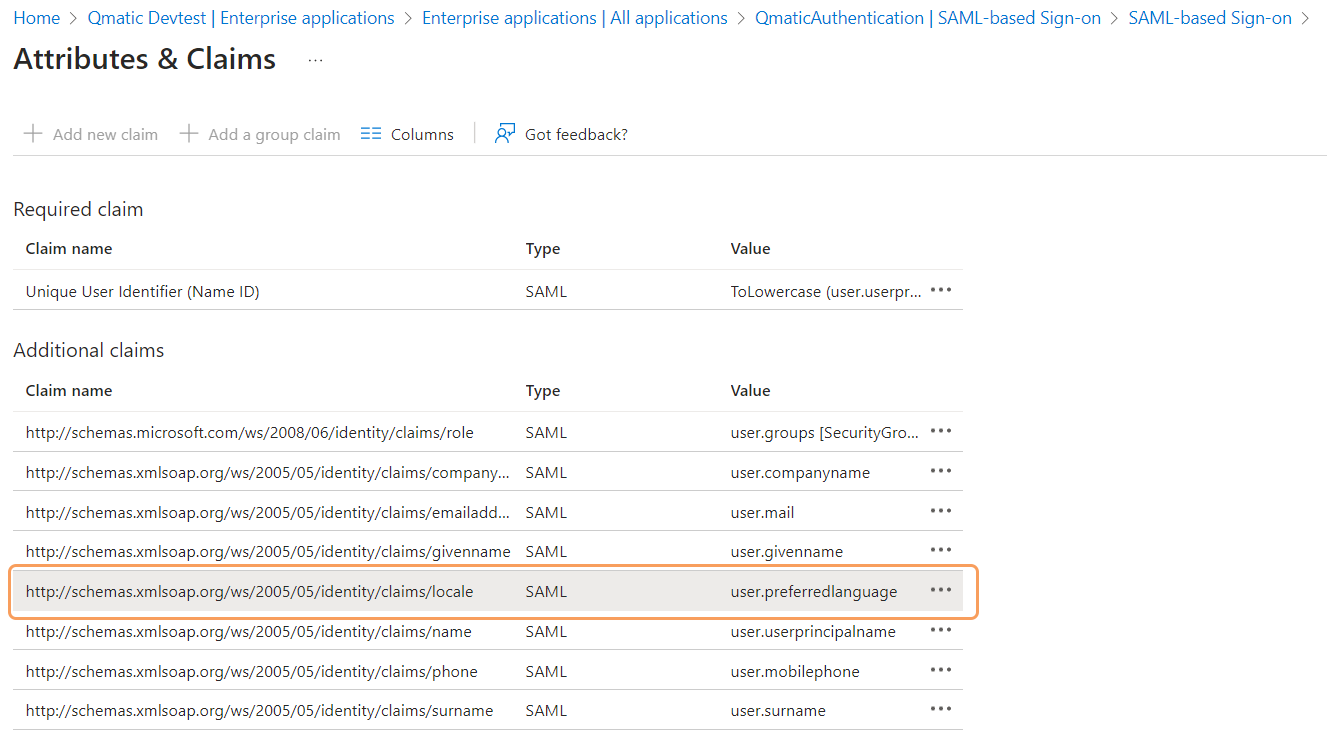This screenshot has height=748, width=1327.
Task: Return to SAML-based Sign-on breadcrumb
Action: pyautogui.click(x=1209, y=18)
